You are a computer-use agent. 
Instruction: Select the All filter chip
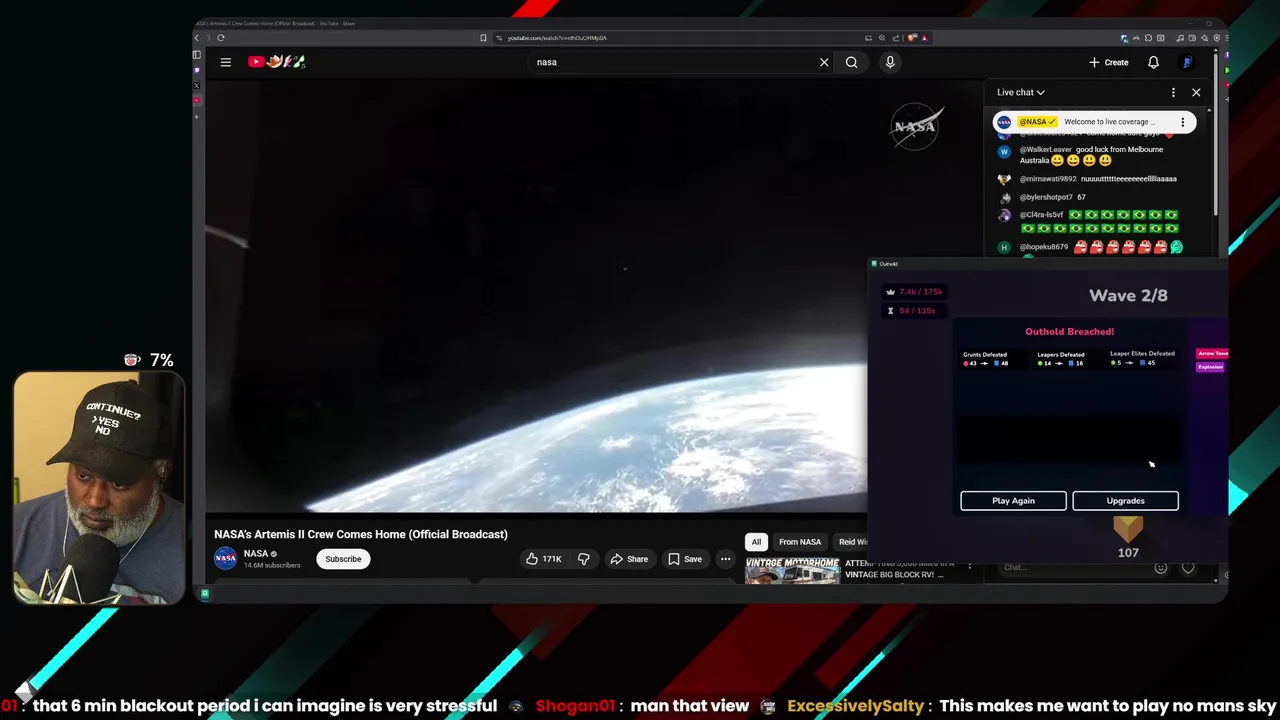click(756, 542)
